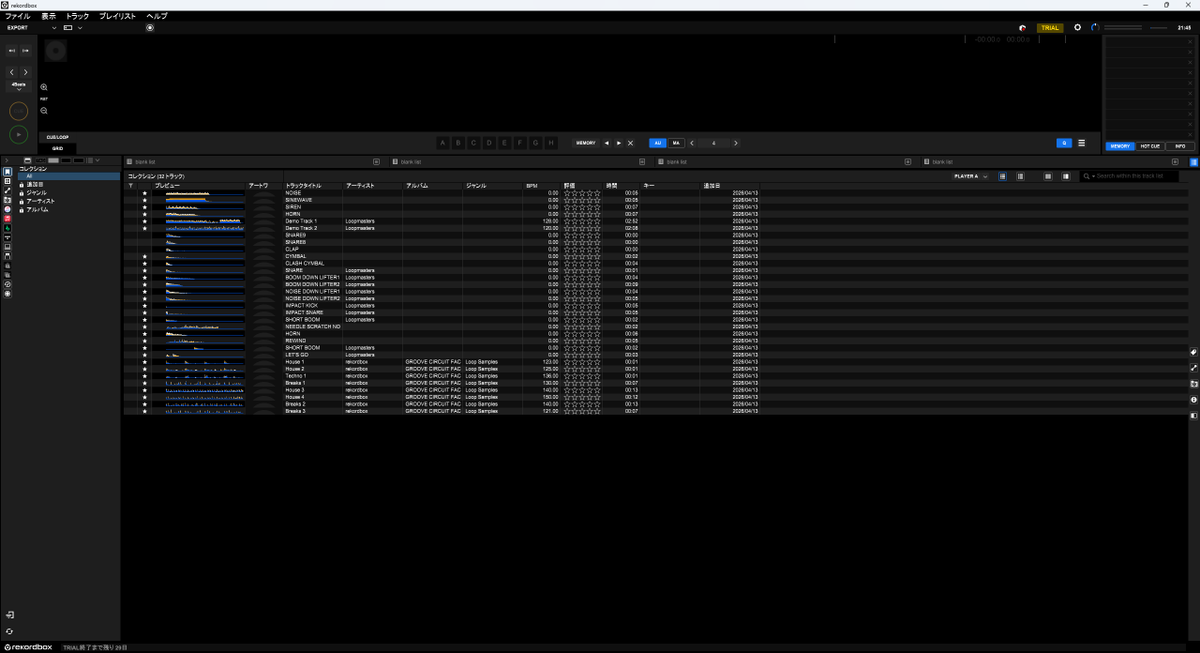This screenshot has height=653, width=1200.
Task: Select the green waveform sidebar icon
Action: tap(8, 228)
